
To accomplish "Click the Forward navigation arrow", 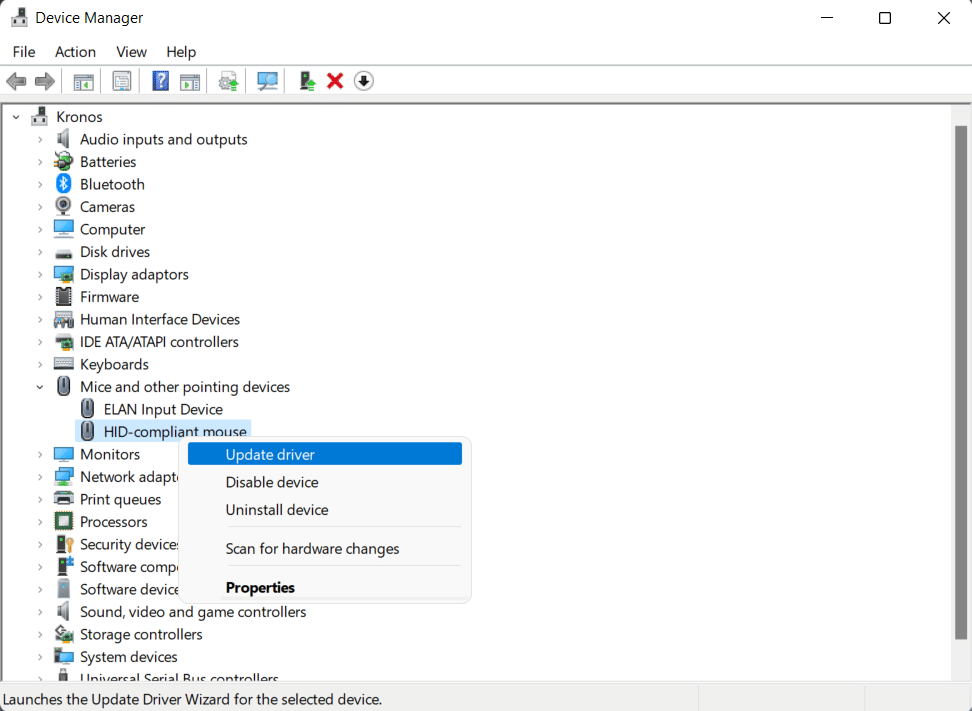I will click(45, 80).
